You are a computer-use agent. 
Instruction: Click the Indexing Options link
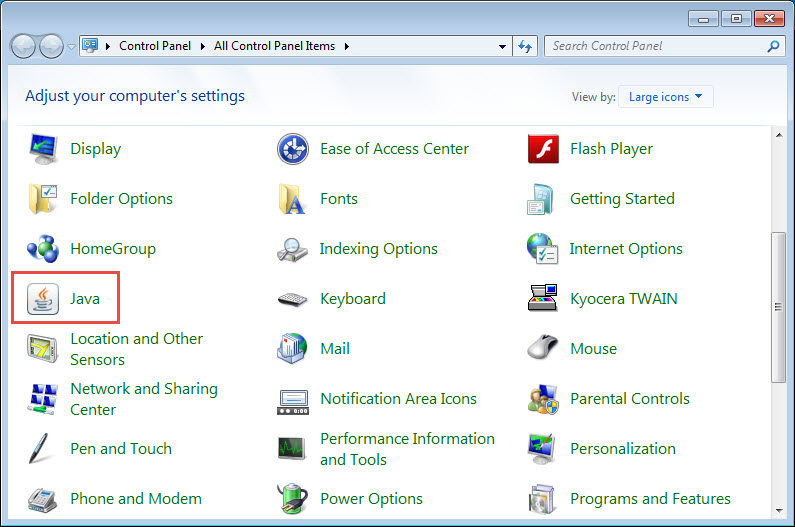pyautogui.click(x=378, y=249)
